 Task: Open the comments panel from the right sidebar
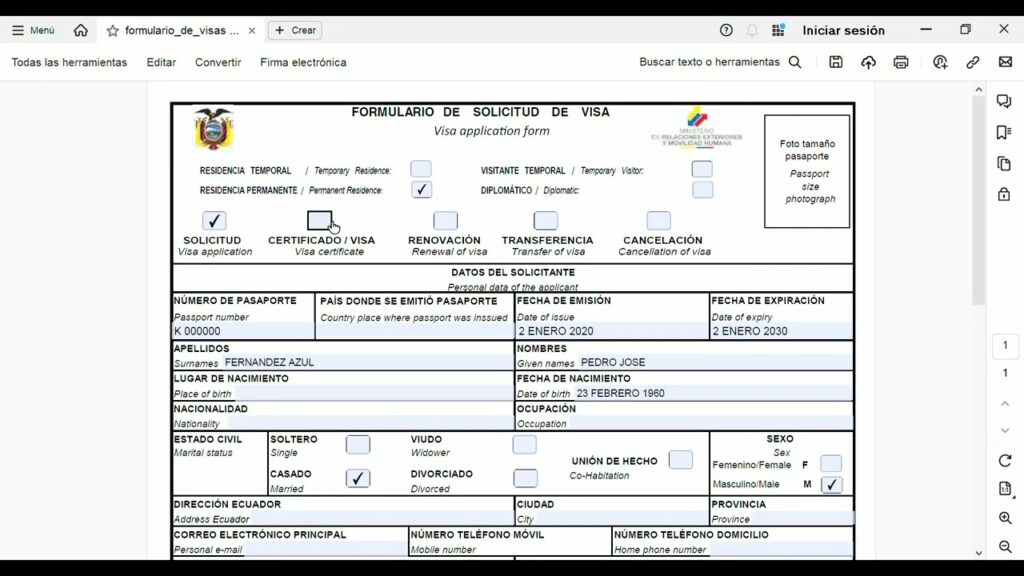(1004, 102)
